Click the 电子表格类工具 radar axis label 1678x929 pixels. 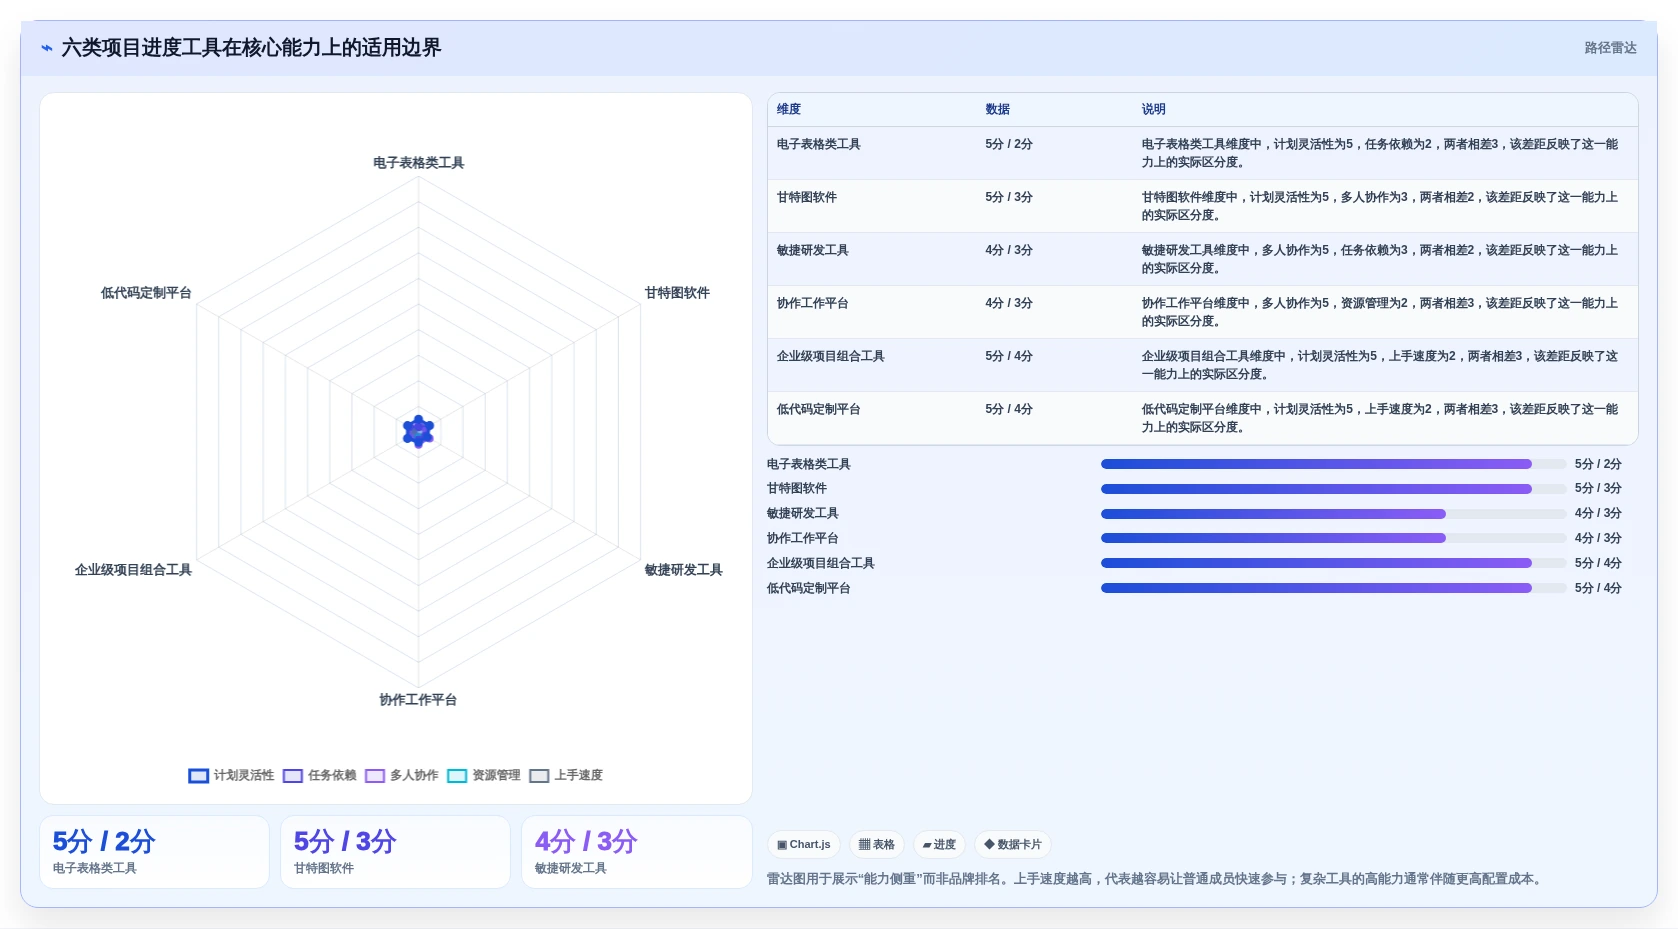coord(418,163)
